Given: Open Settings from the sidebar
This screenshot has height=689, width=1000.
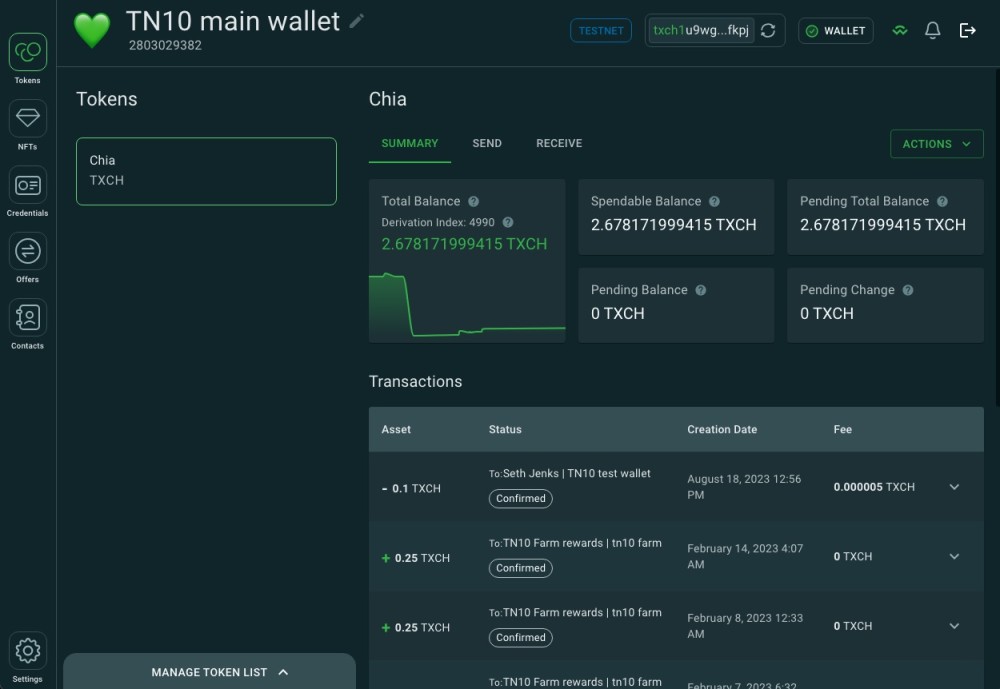Looking at the screenshot, I should point(27,651).
